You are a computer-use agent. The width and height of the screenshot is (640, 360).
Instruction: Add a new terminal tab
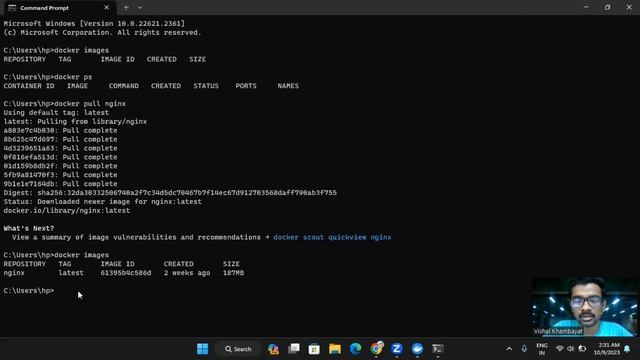[126, 8]
